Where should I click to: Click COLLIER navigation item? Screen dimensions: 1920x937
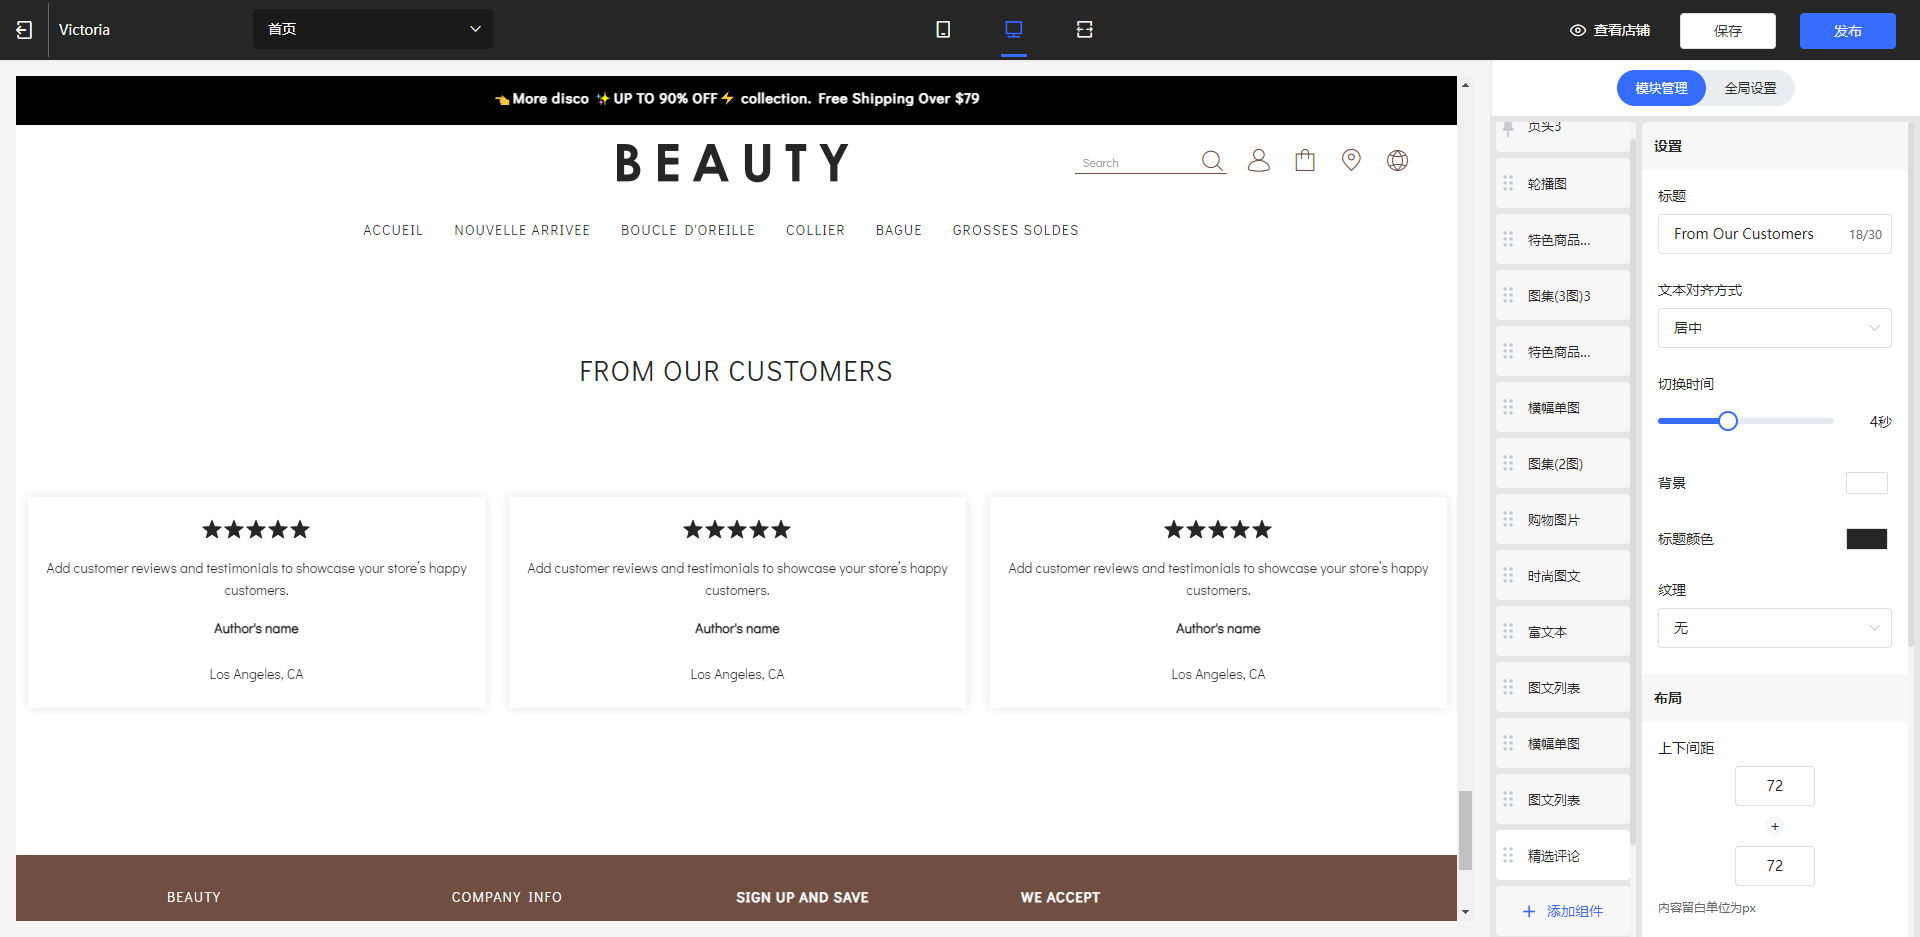815,230
